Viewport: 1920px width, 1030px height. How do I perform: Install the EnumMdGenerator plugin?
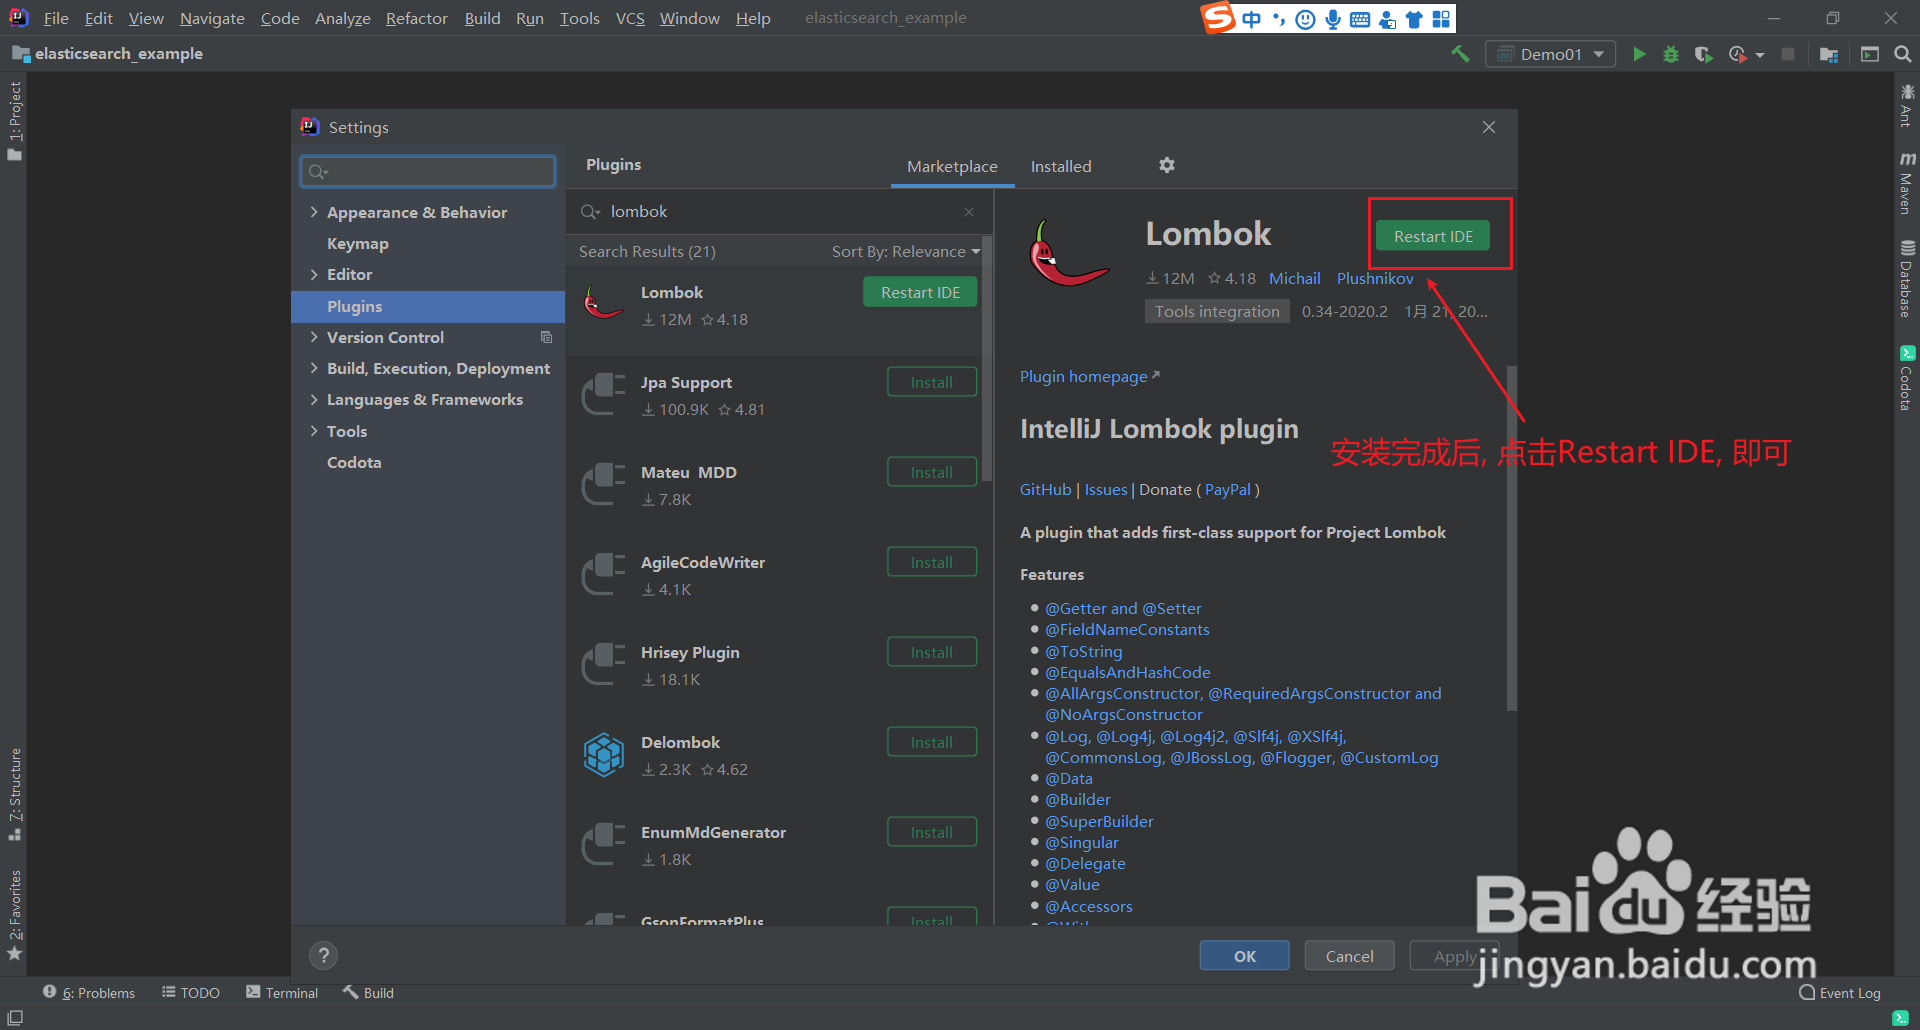coord(932,832)
